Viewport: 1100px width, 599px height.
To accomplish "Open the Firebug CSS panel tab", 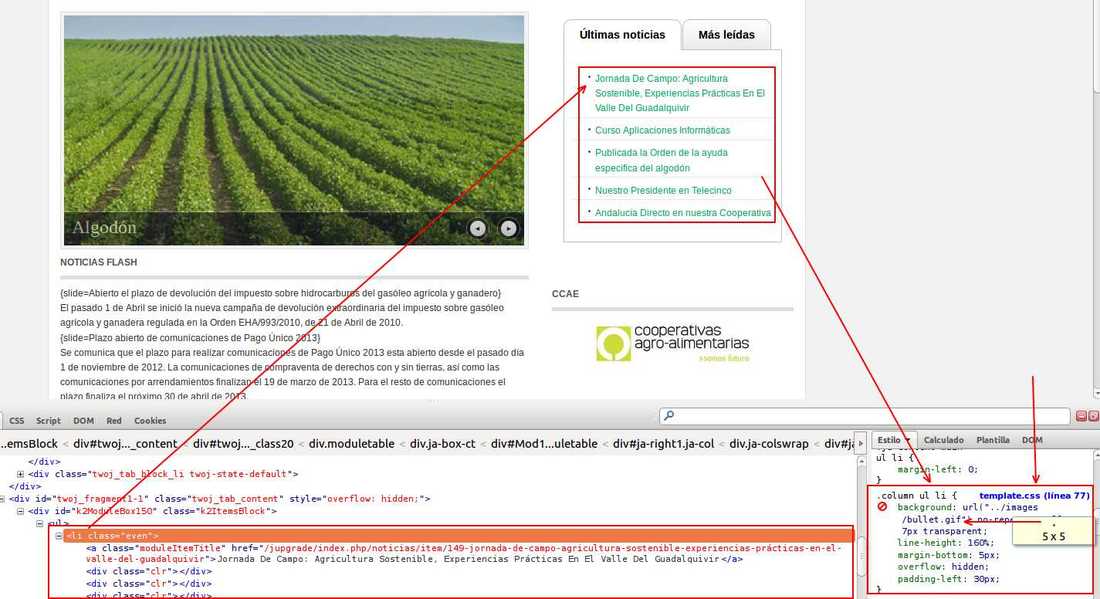I will tap(17, 421).
